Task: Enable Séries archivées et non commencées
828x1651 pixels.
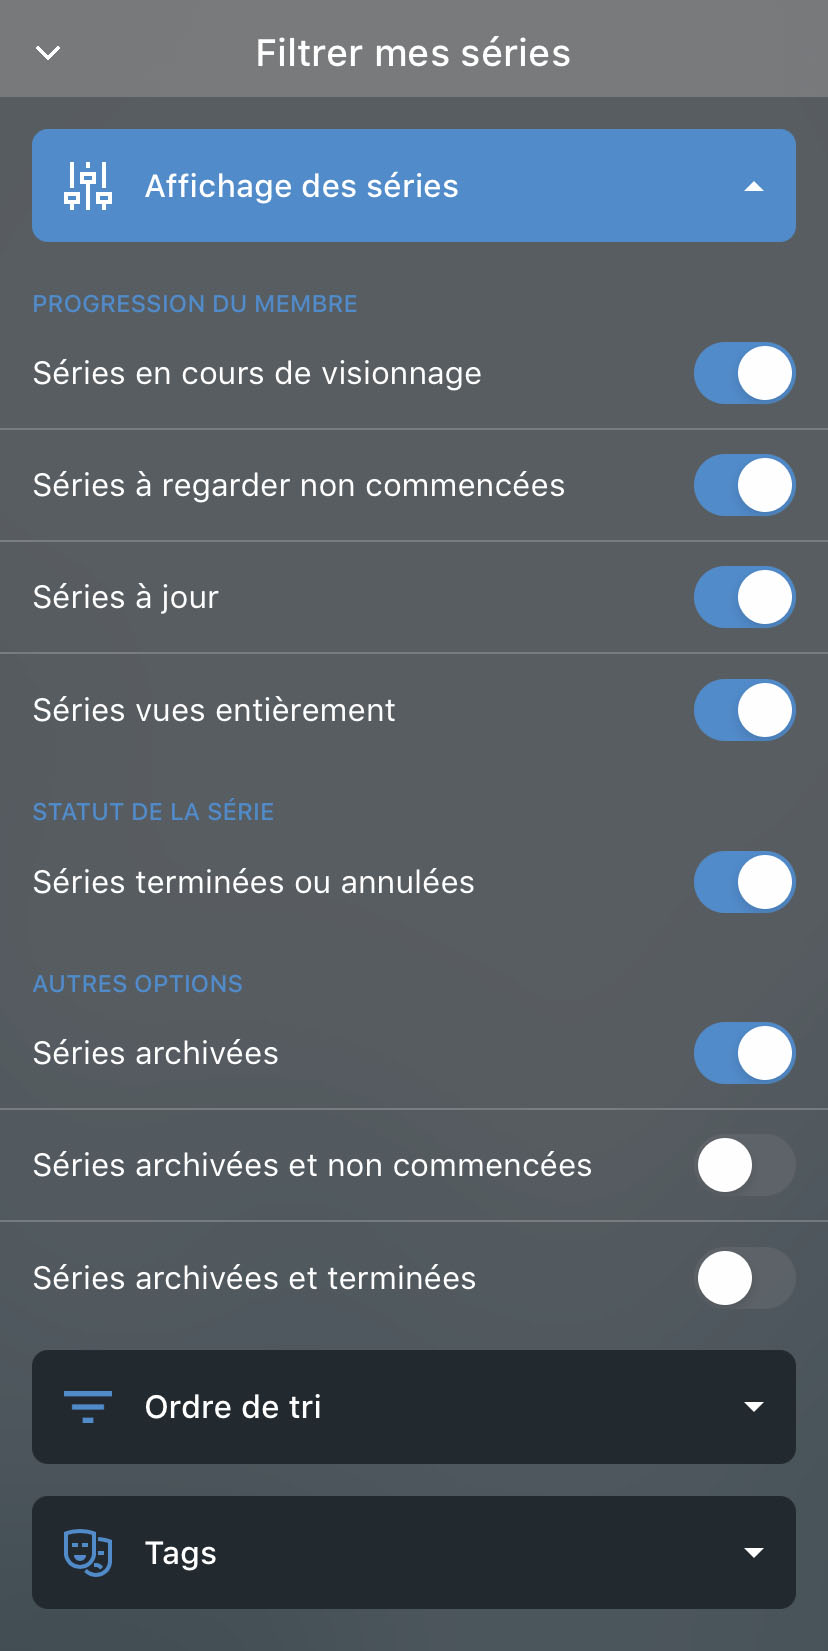Action: click(x=744, y=1165)
